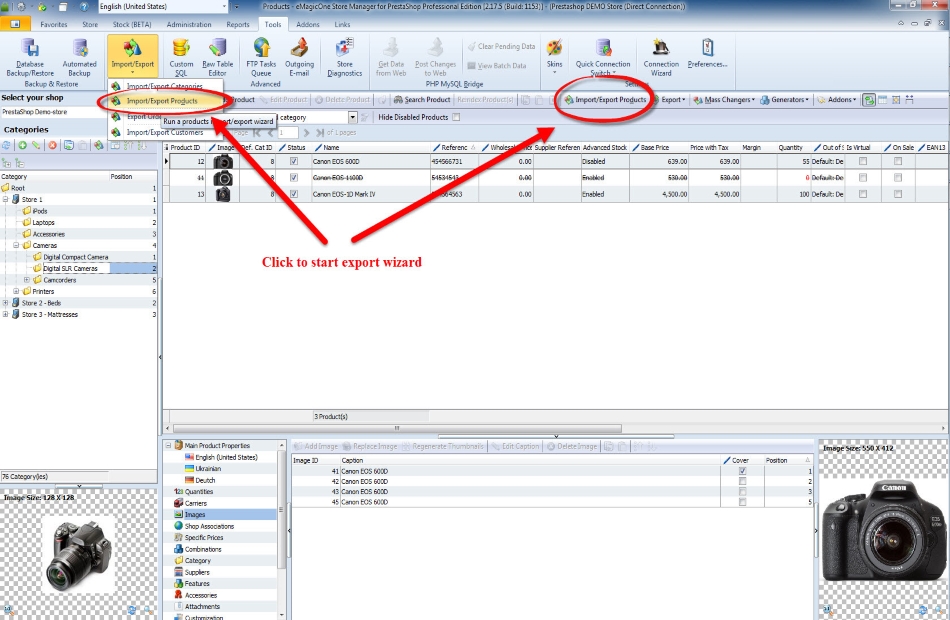This screenshot has height=620, width=950.
Task: Expand Store 2 - Beds node
Action: click(5, 303)
